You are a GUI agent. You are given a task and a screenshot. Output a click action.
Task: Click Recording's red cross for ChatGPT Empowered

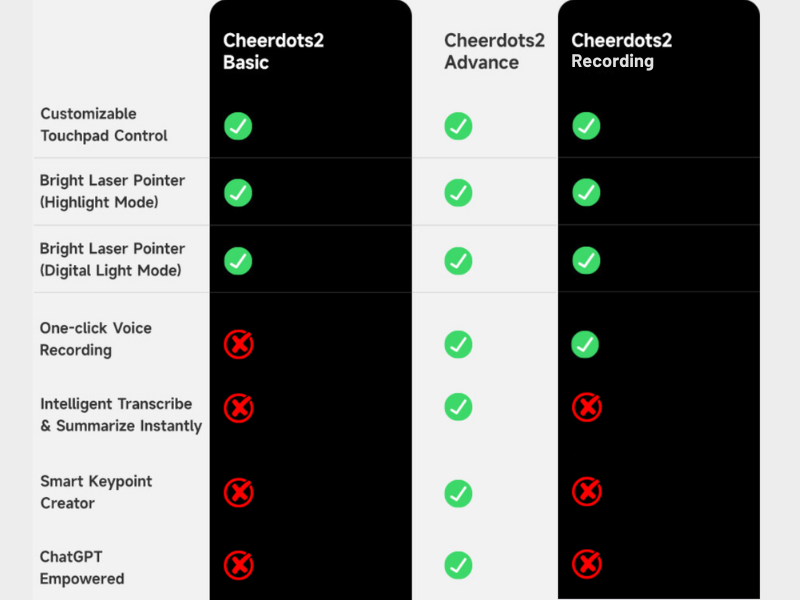pyautogui.click(x=586, y=565)
